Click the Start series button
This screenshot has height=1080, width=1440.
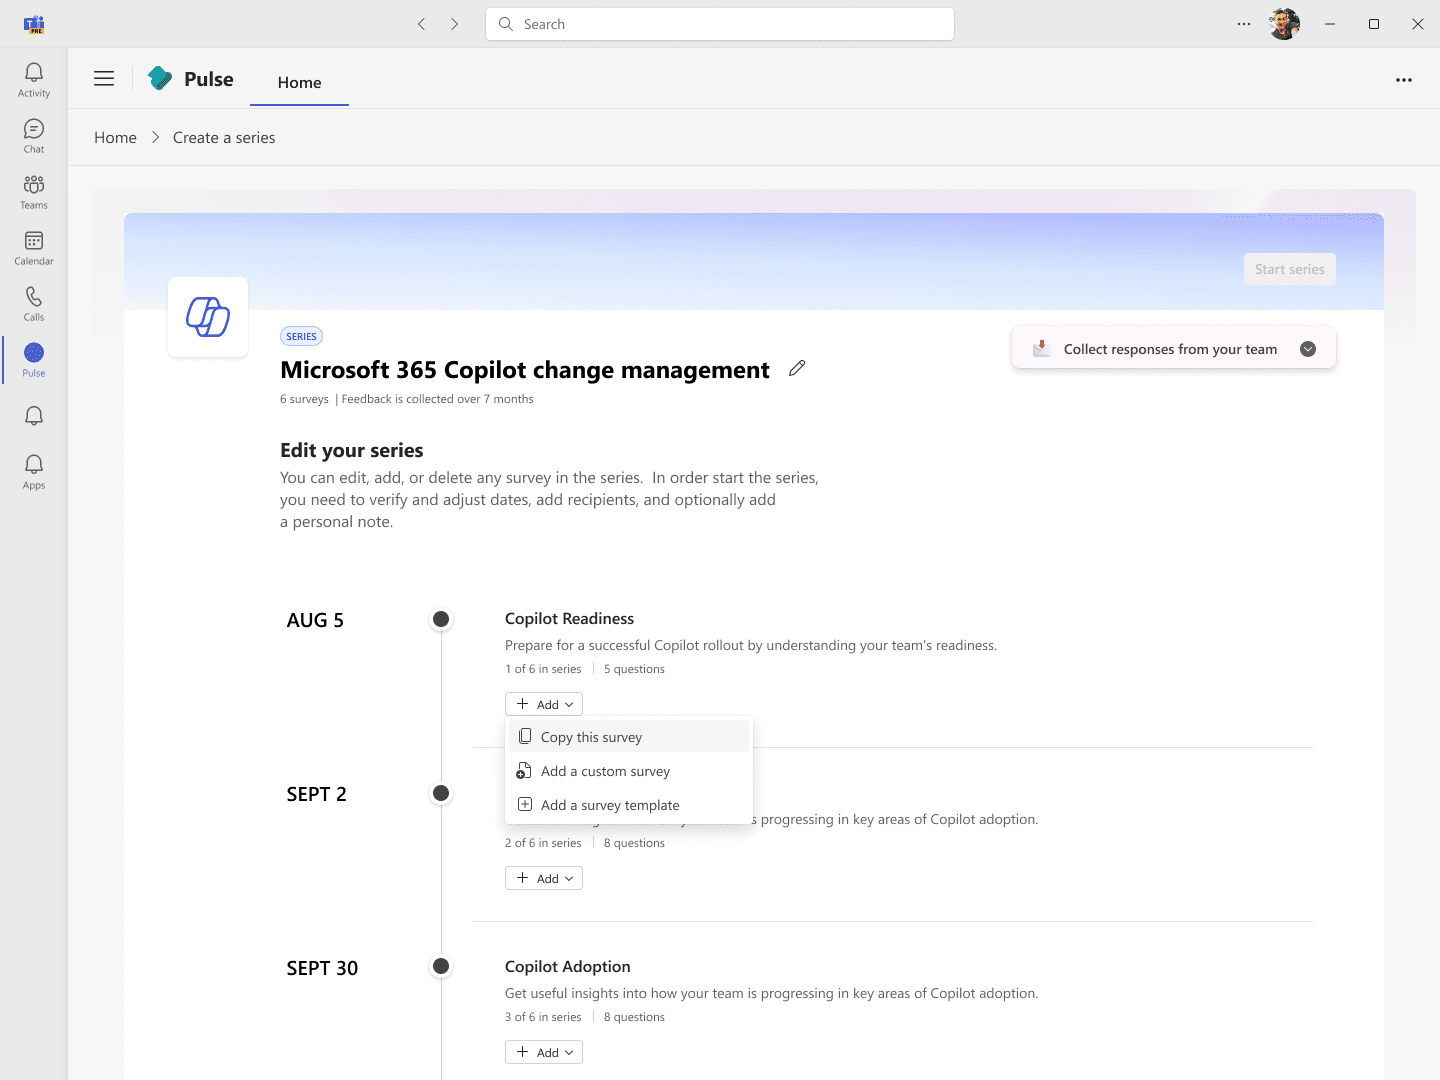(1290, 269)
